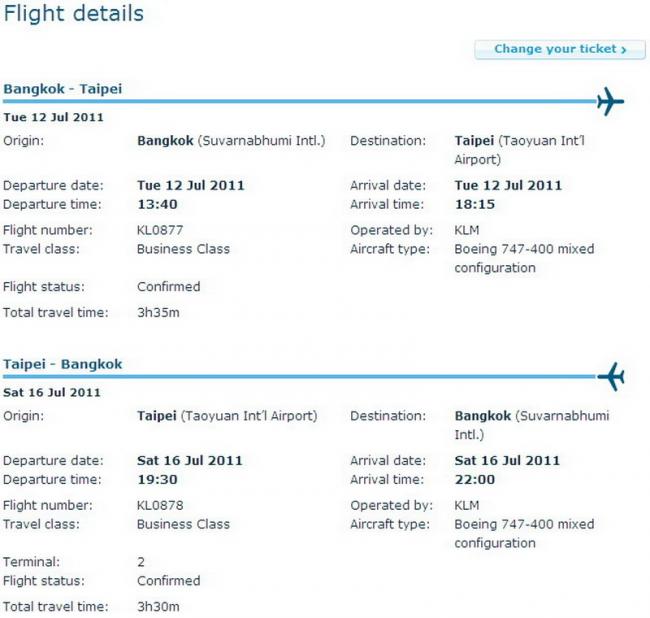
Task: Click the Change your ticket button
Action: (x=560, y=49)
